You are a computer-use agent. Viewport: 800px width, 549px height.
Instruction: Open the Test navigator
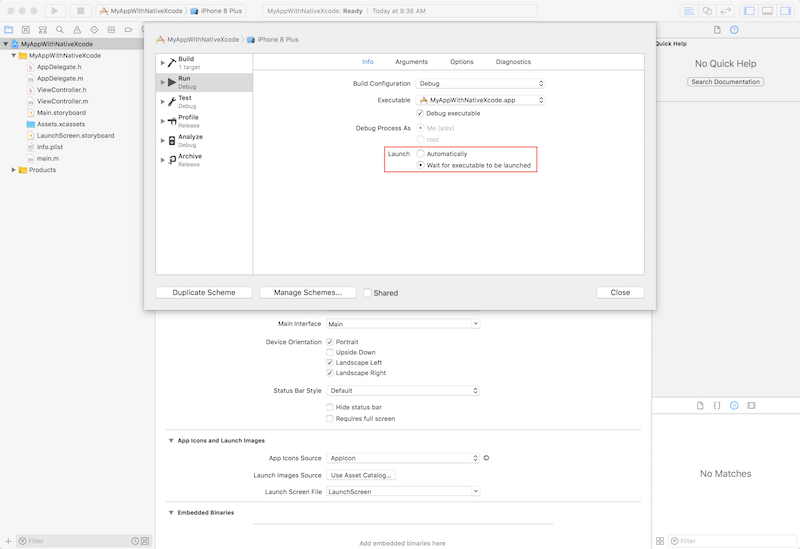point(94,30)
